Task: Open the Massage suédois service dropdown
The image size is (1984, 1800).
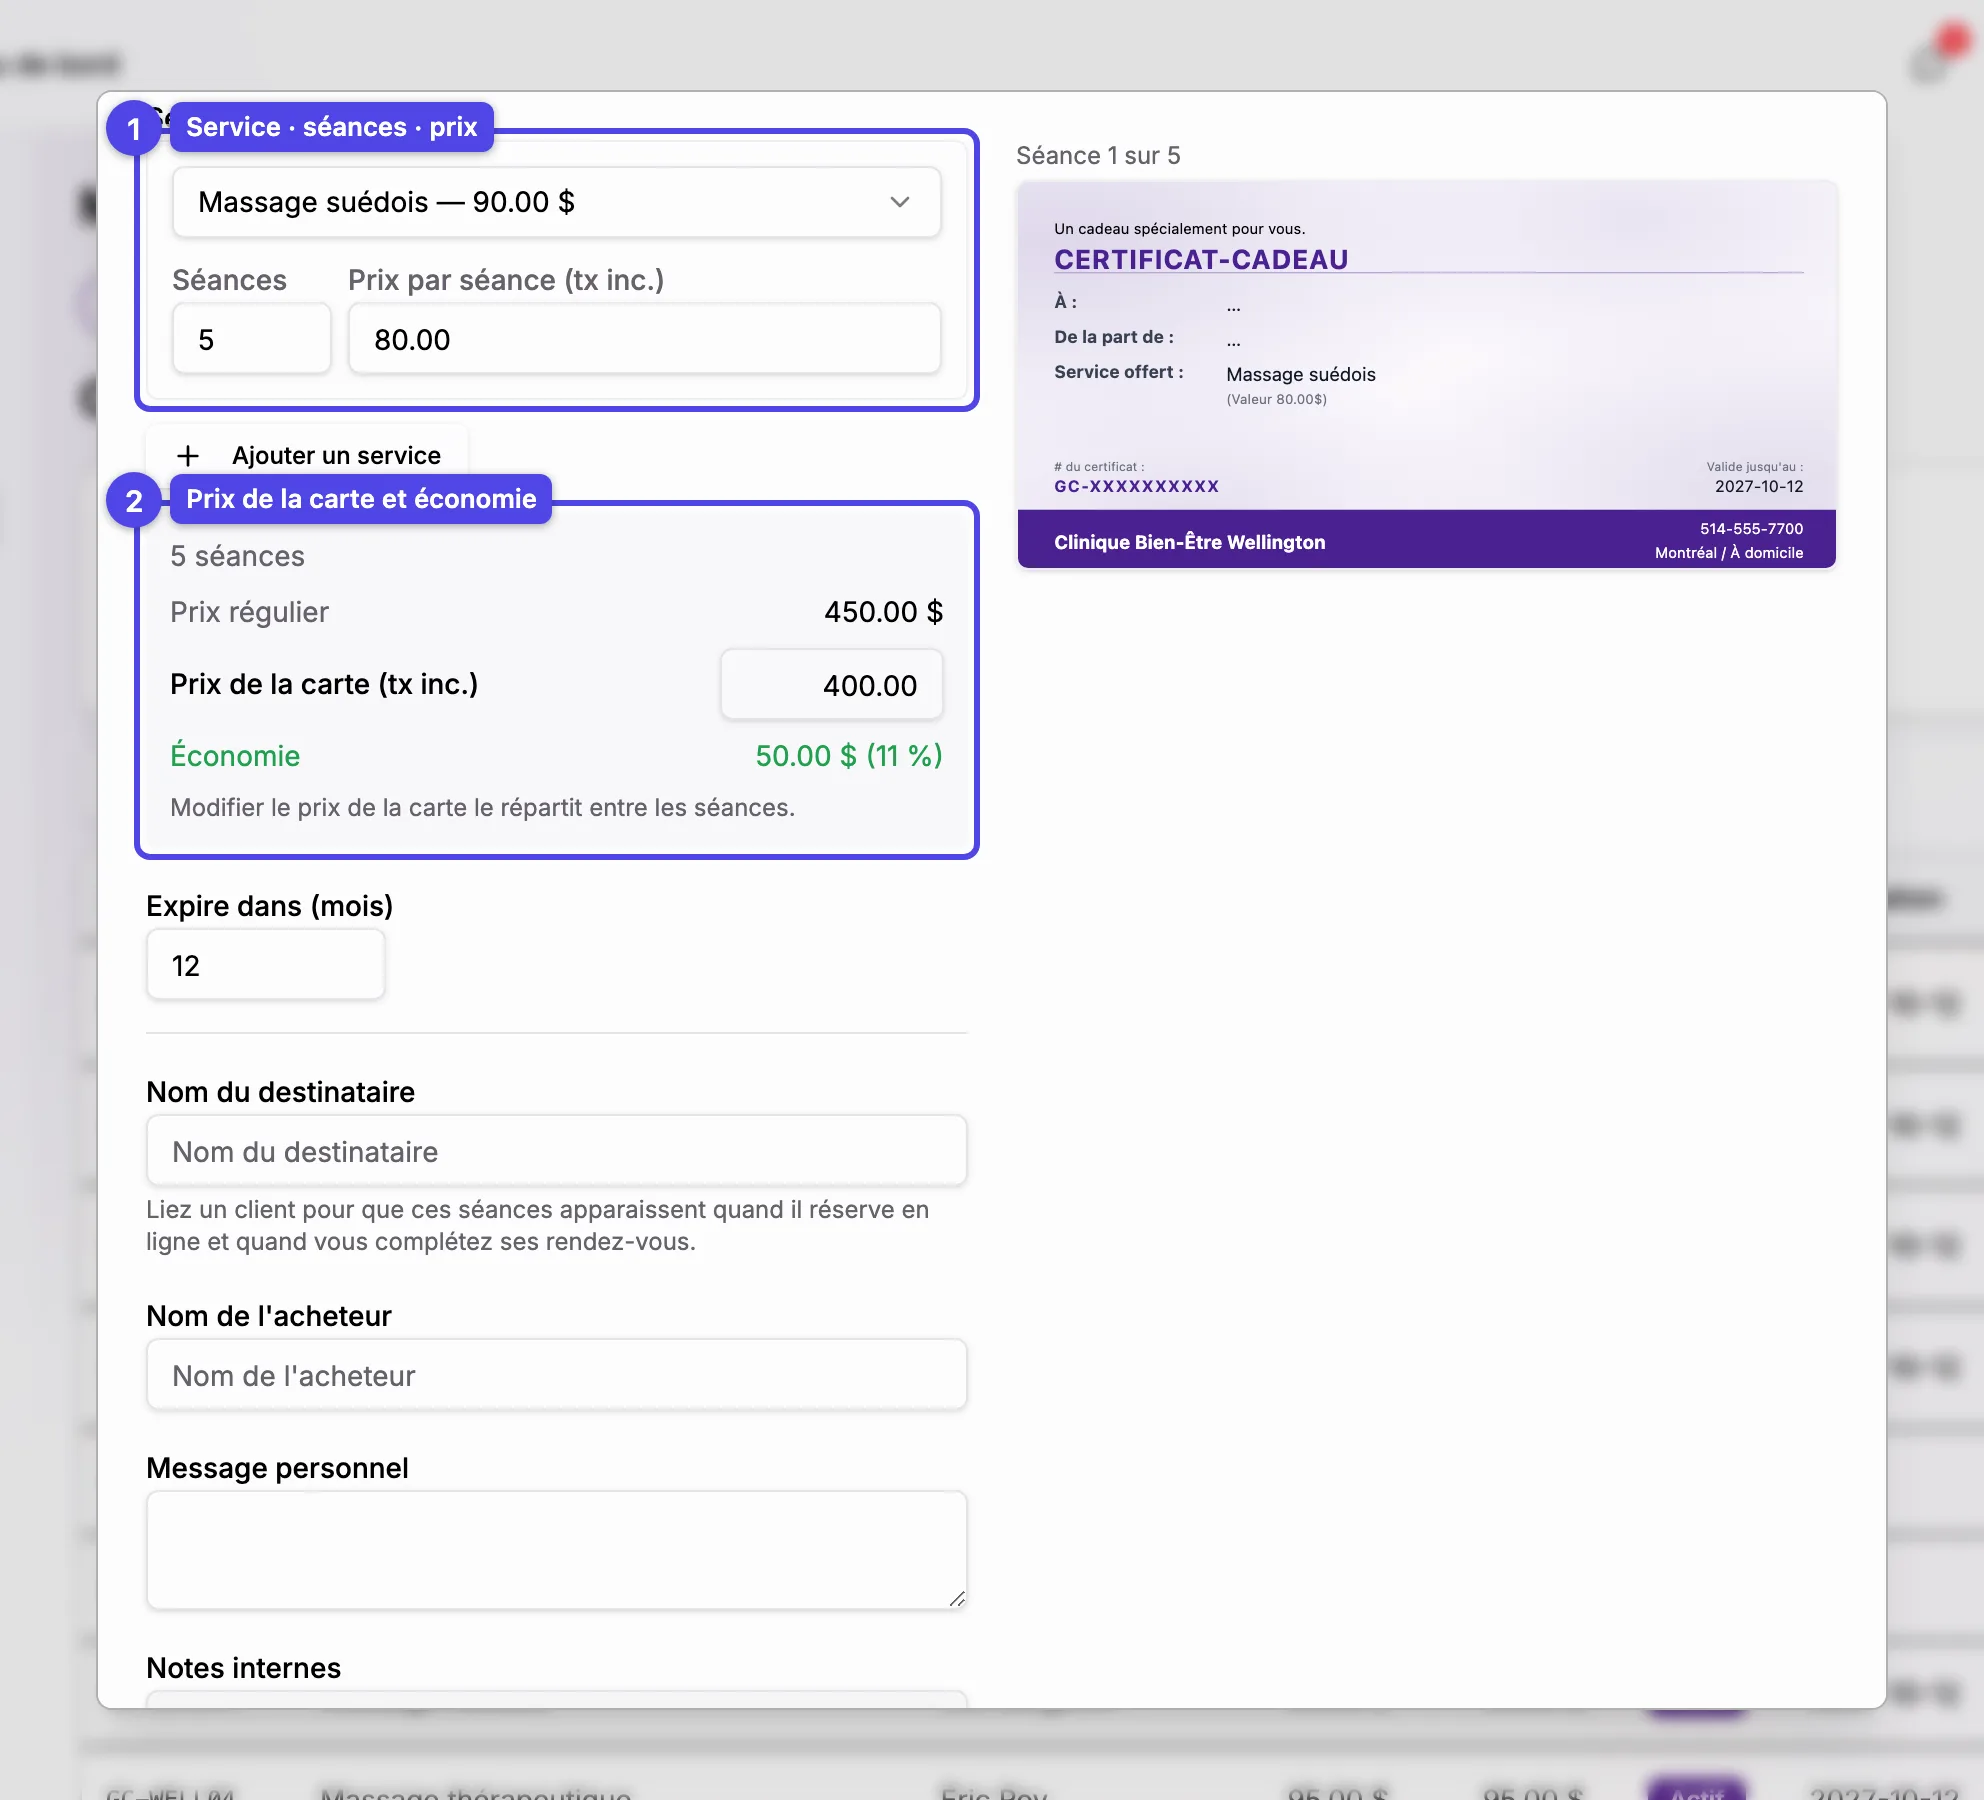Action: coord(556,202)
